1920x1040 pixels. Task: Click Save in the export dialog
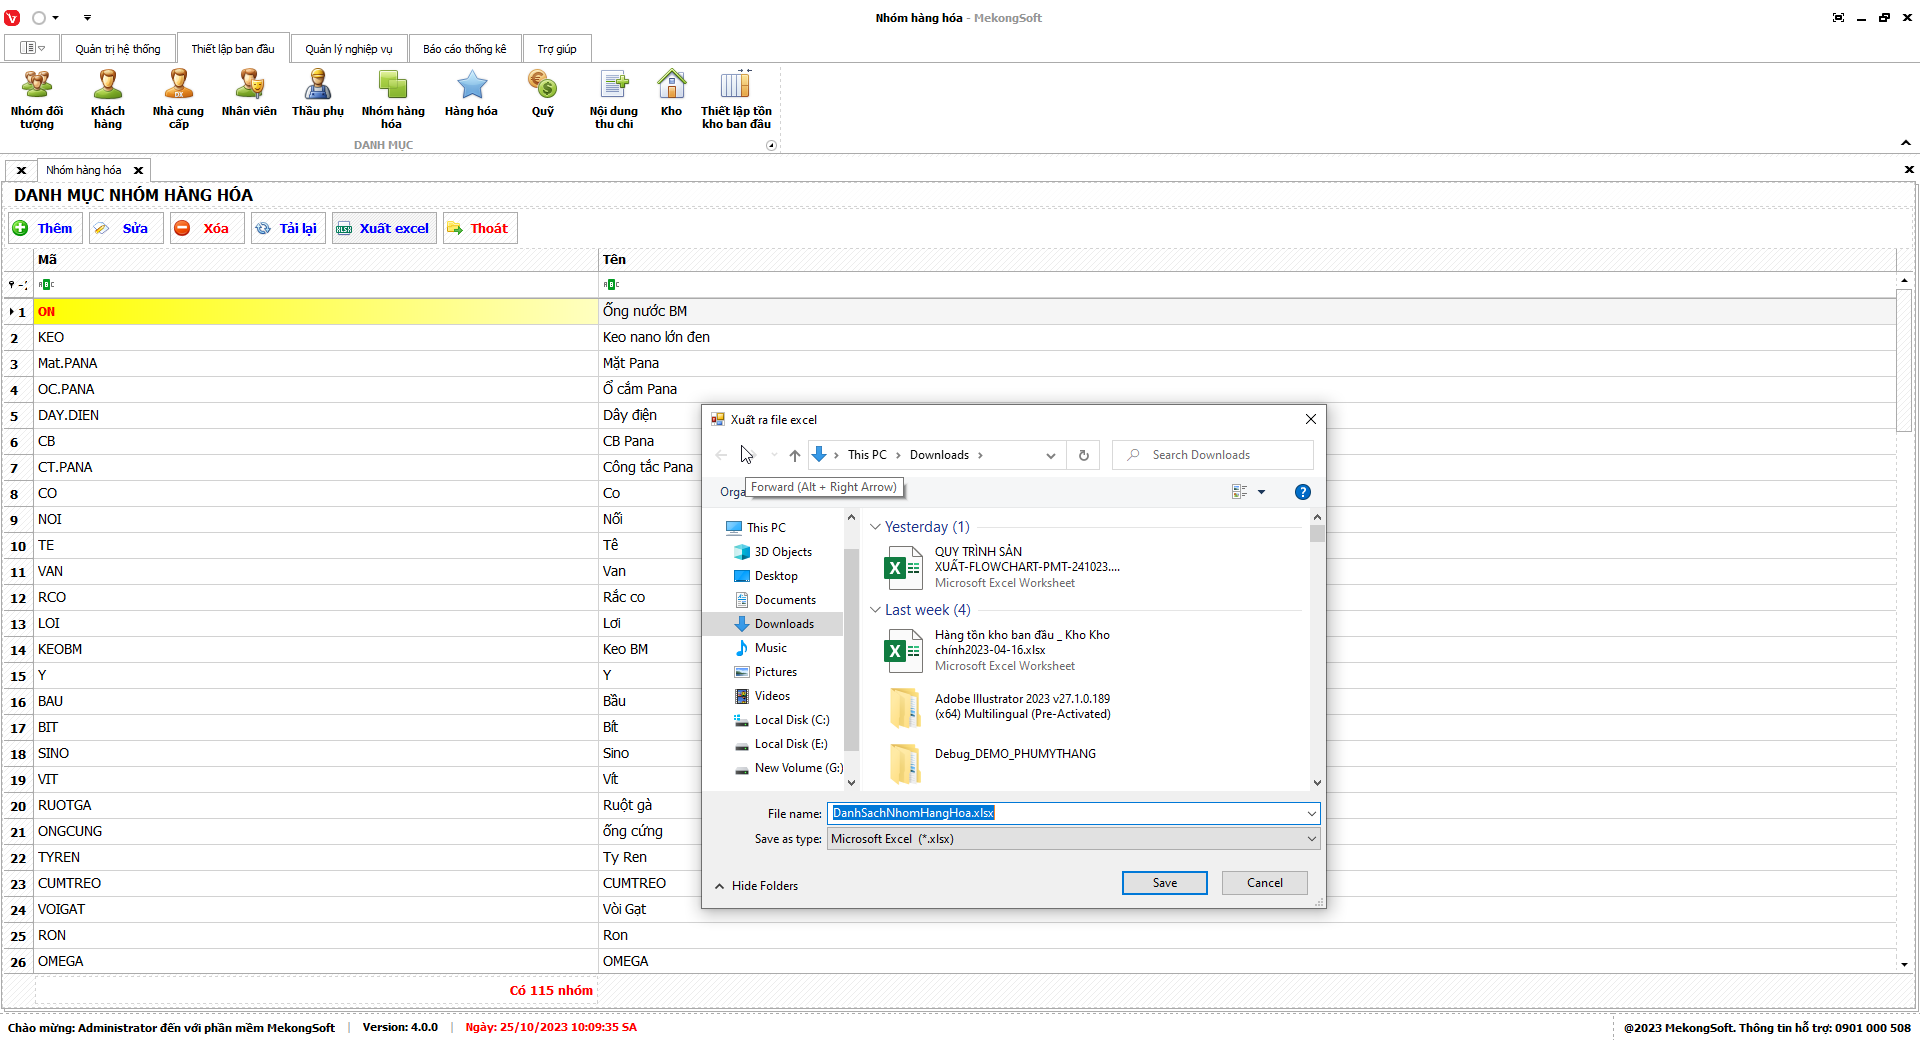pyautogui.click(x=1165, y=883)
